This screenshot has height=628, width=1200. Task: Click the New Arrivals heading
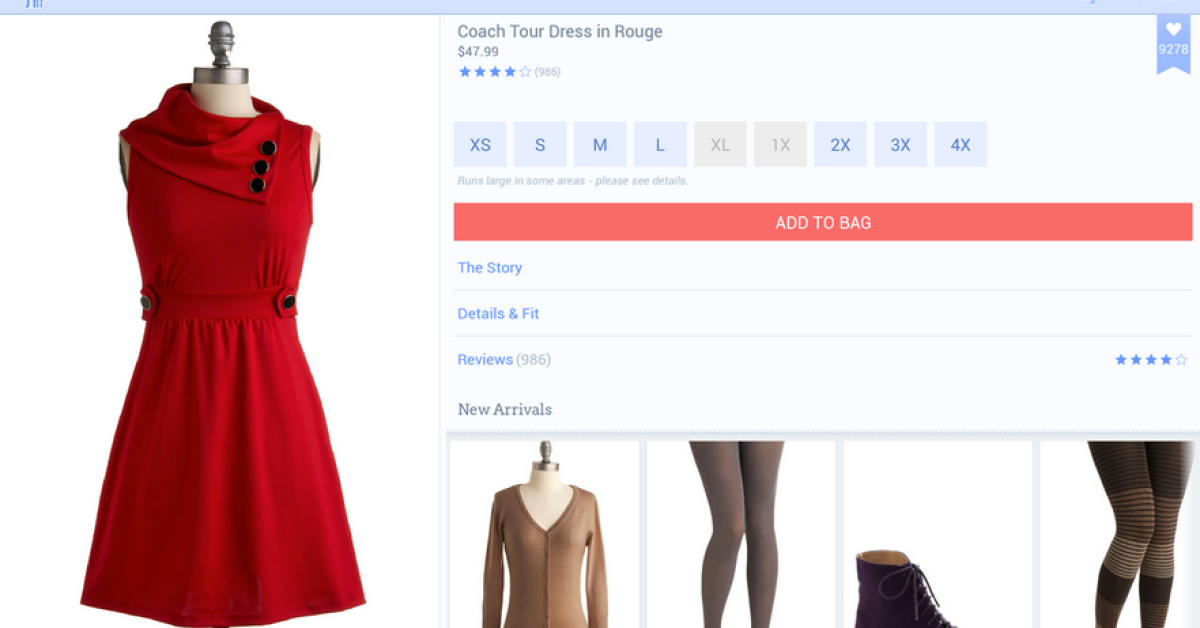pos(505,409)
